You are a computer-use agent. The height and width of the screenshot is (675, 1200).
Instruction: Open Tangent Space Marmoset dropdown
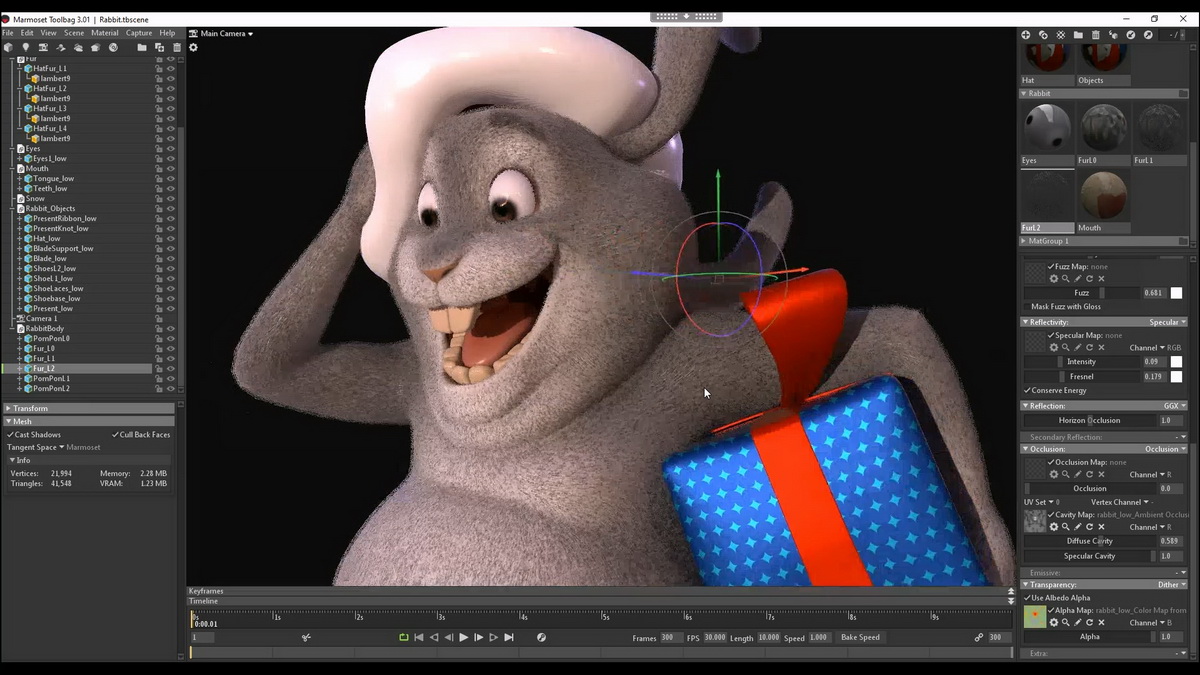coord(55,447)
